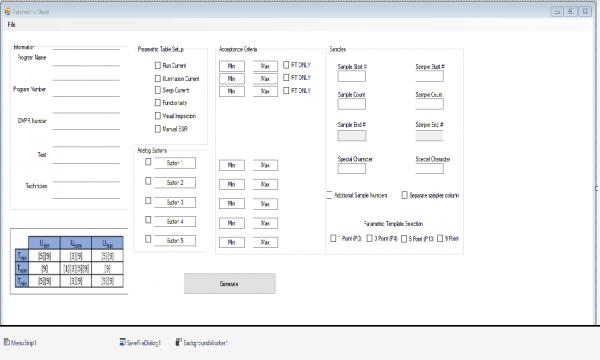Open the File menu
The image size is (600, 360).
[11, 24]
